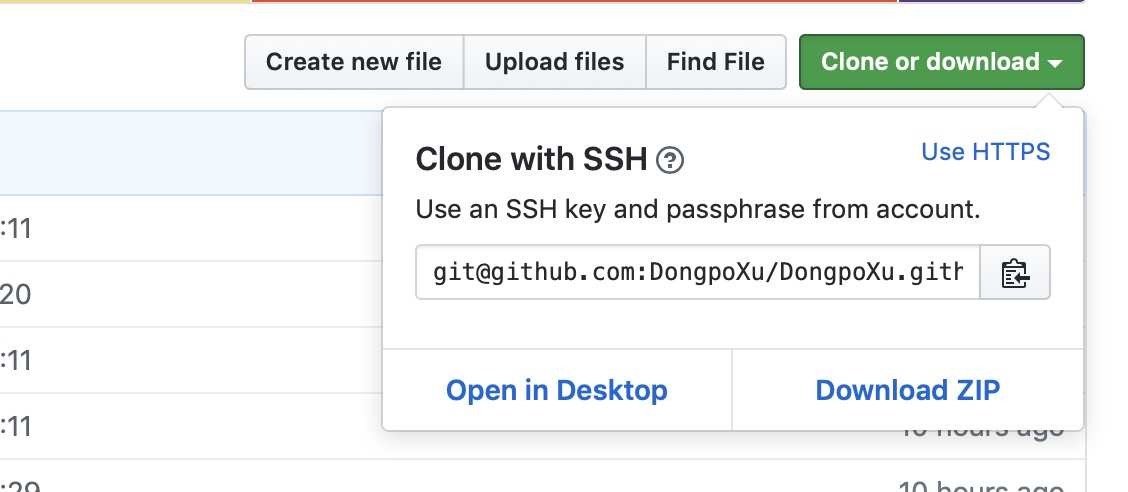Image resolution: width=1128 pixels, height=492 pixels.
Task: Click the caret arrow on Clone or download
Action: tap(1055, 63)
